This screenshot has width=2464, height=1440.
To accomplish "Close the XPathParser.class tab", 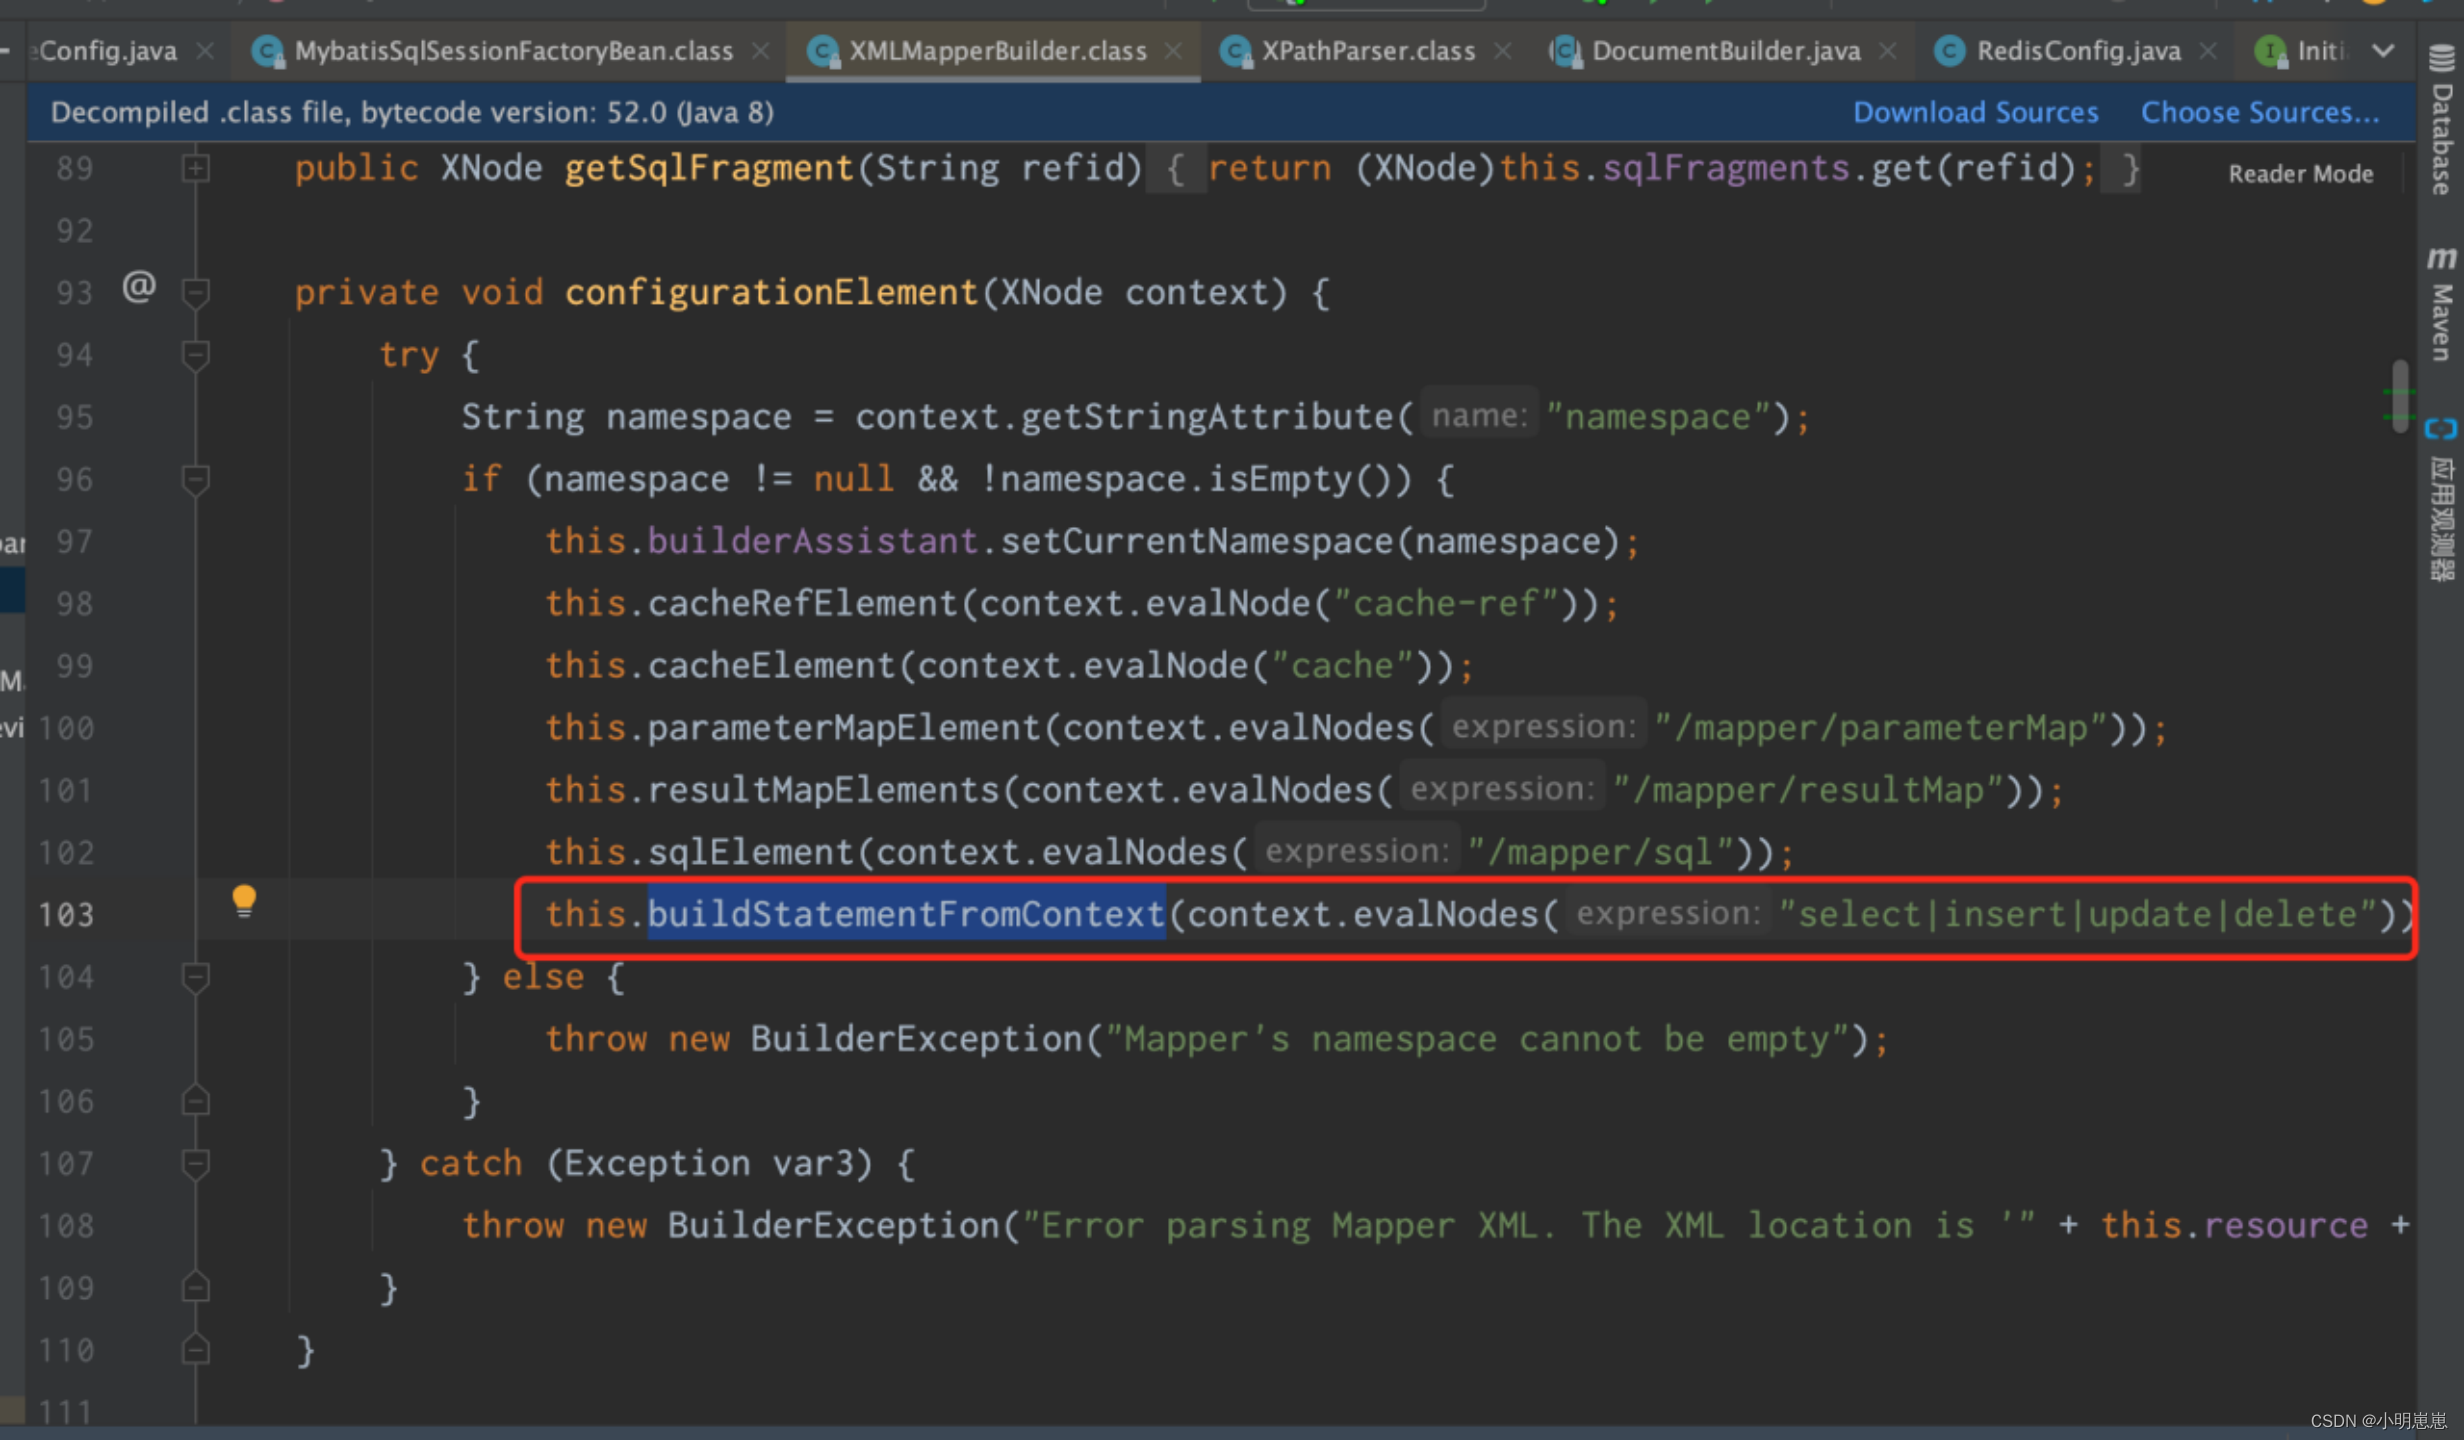I will (1502, 50).
